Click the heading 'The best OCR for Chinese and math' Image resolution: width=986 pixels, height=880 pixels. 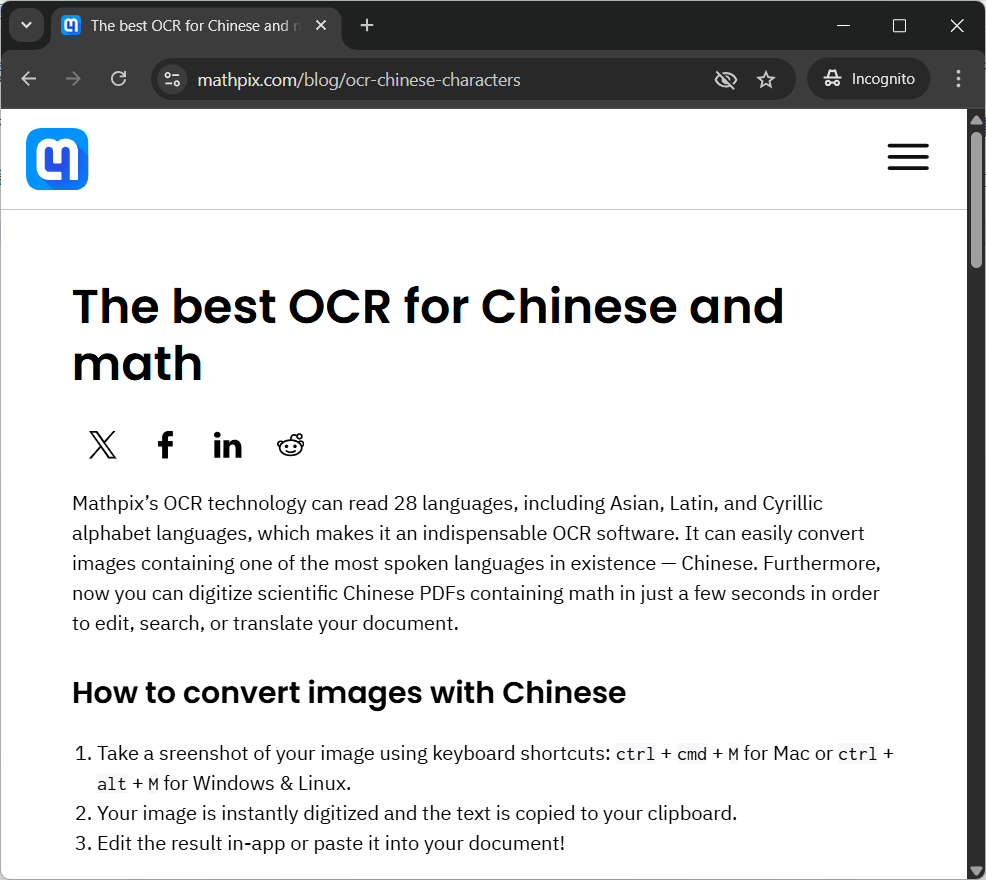[428, 335]
